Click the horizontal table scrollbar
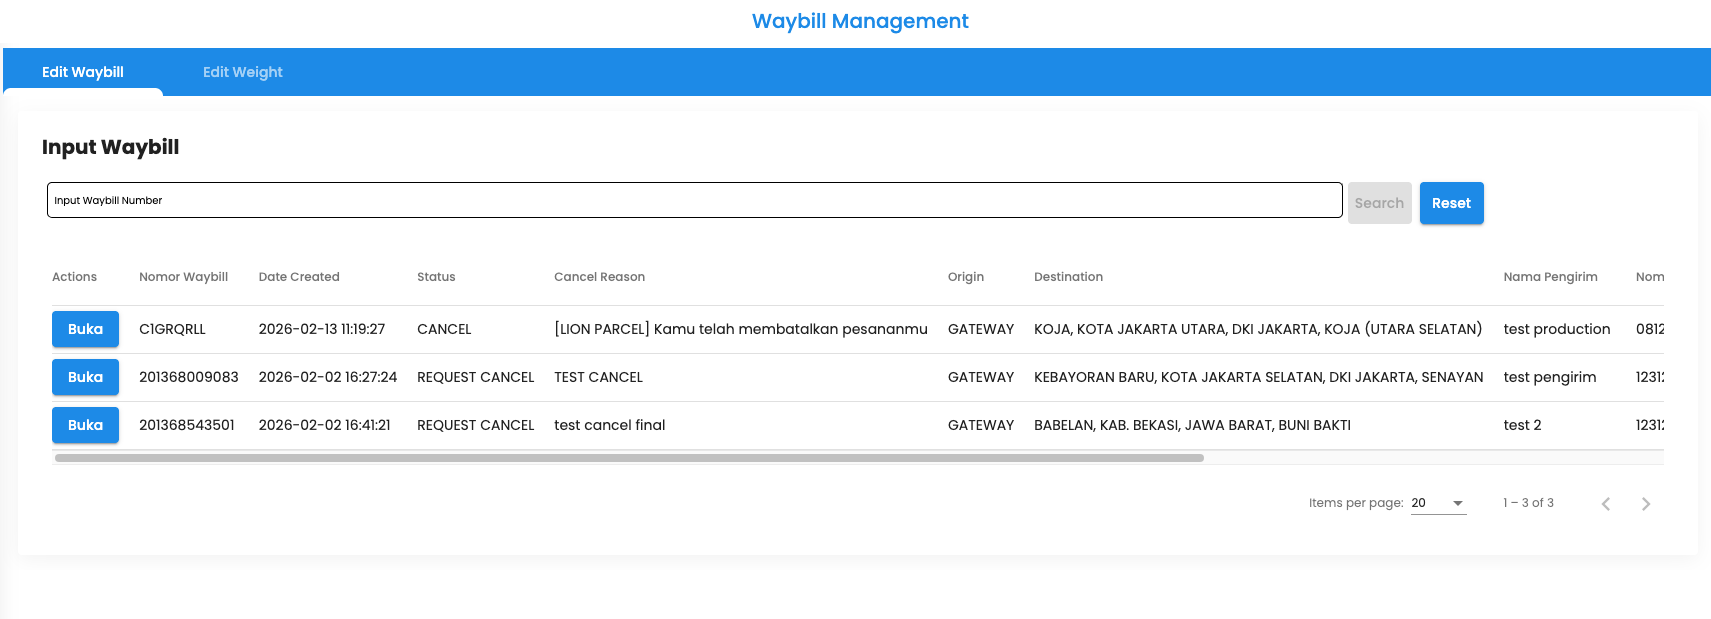Image resolution: width=1711 pixels, height=619 pixels. (629, 458)
